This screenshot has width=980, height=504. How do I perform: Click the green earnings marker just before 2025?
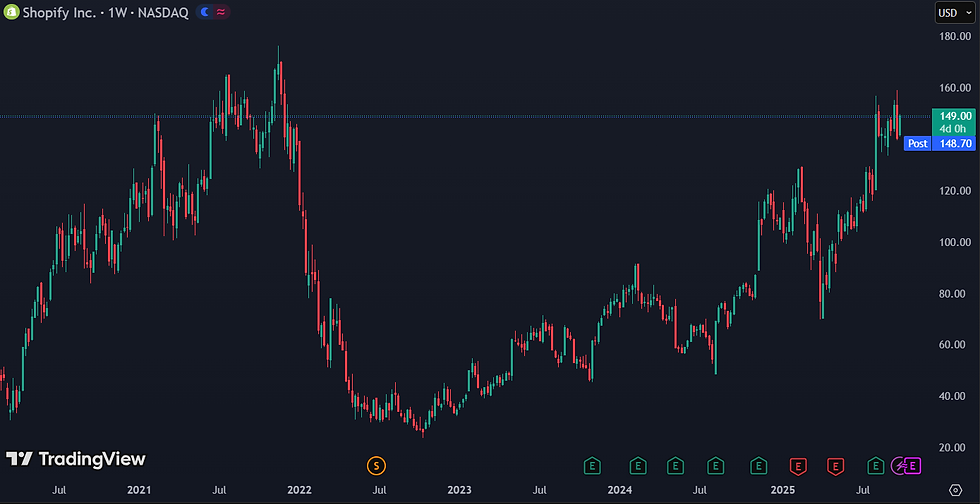click(x=758, y=465)
